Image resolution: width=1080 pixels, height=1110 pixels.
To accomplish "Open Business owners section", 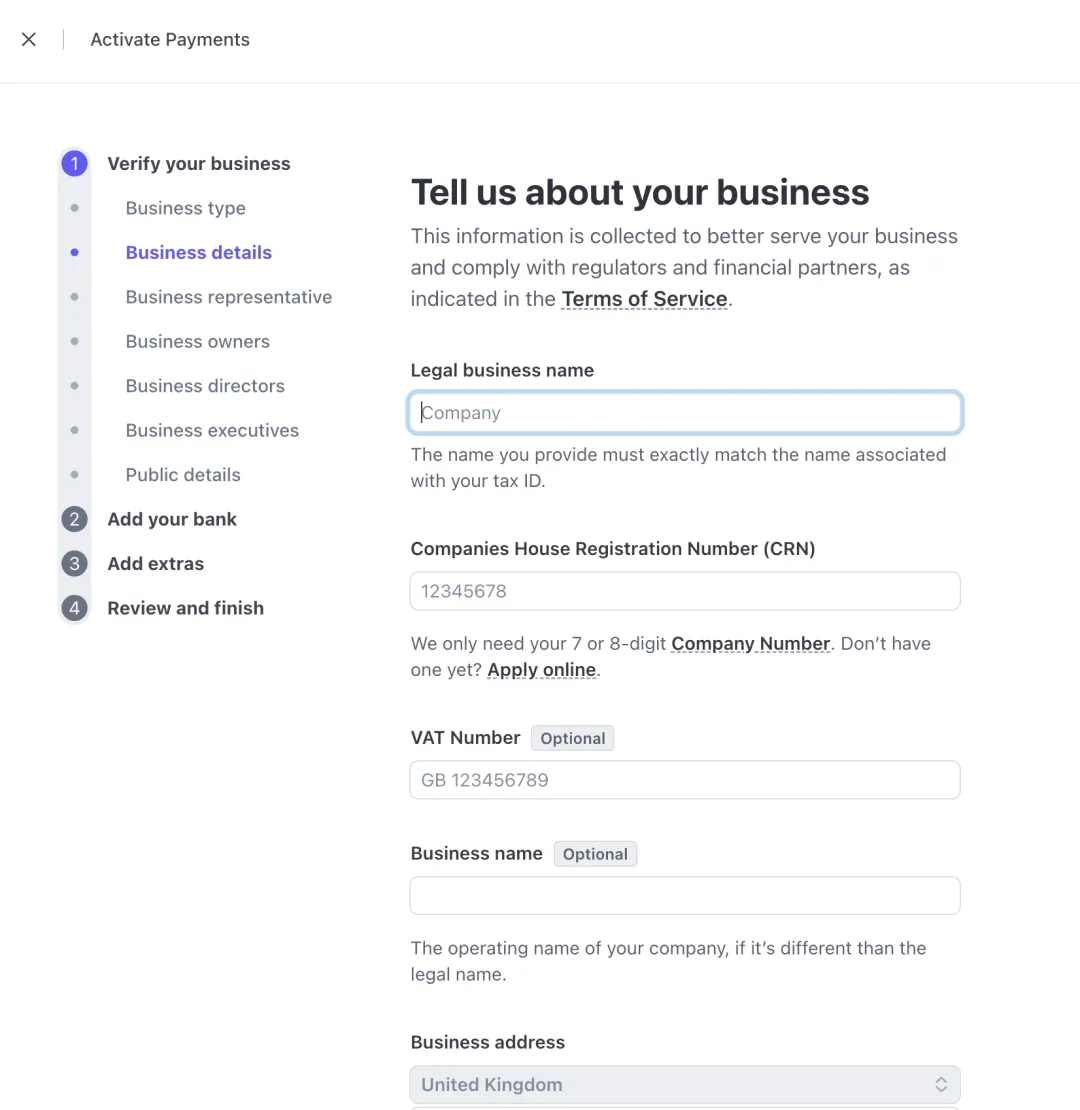I will (x=197, y=341).
